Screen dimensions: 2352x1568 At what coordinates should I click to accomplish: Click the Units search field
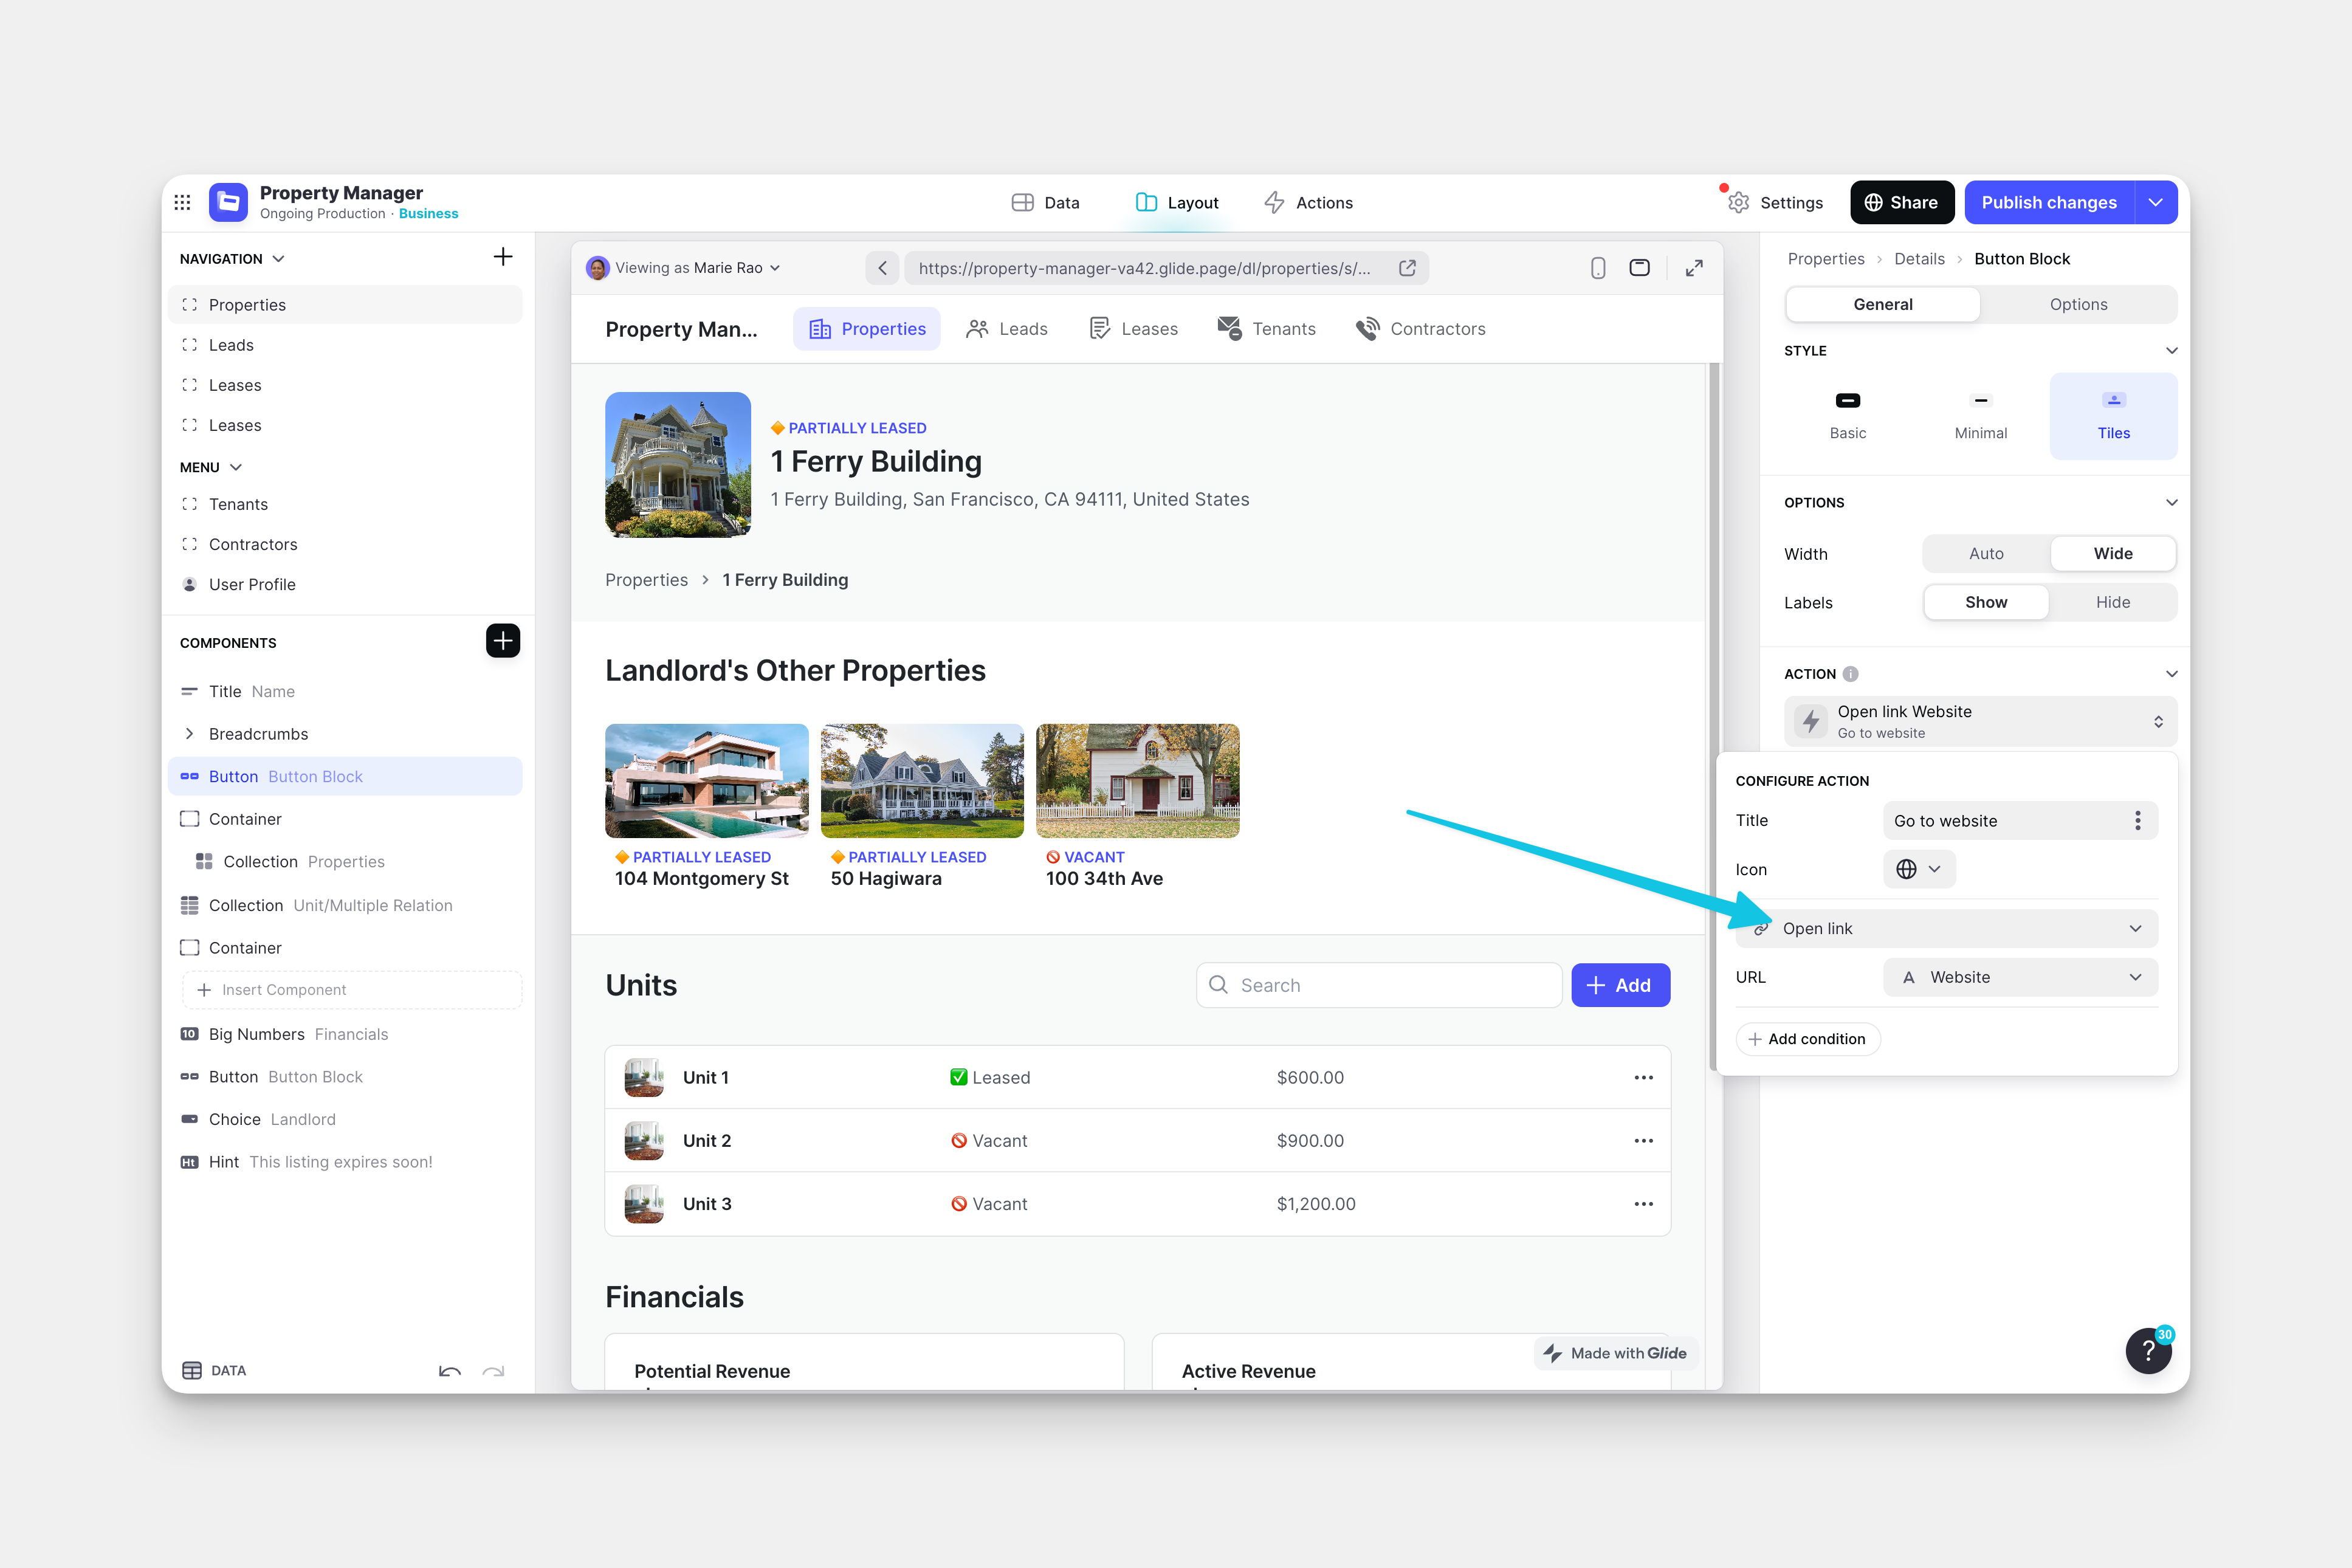[x=1380, y=986]
